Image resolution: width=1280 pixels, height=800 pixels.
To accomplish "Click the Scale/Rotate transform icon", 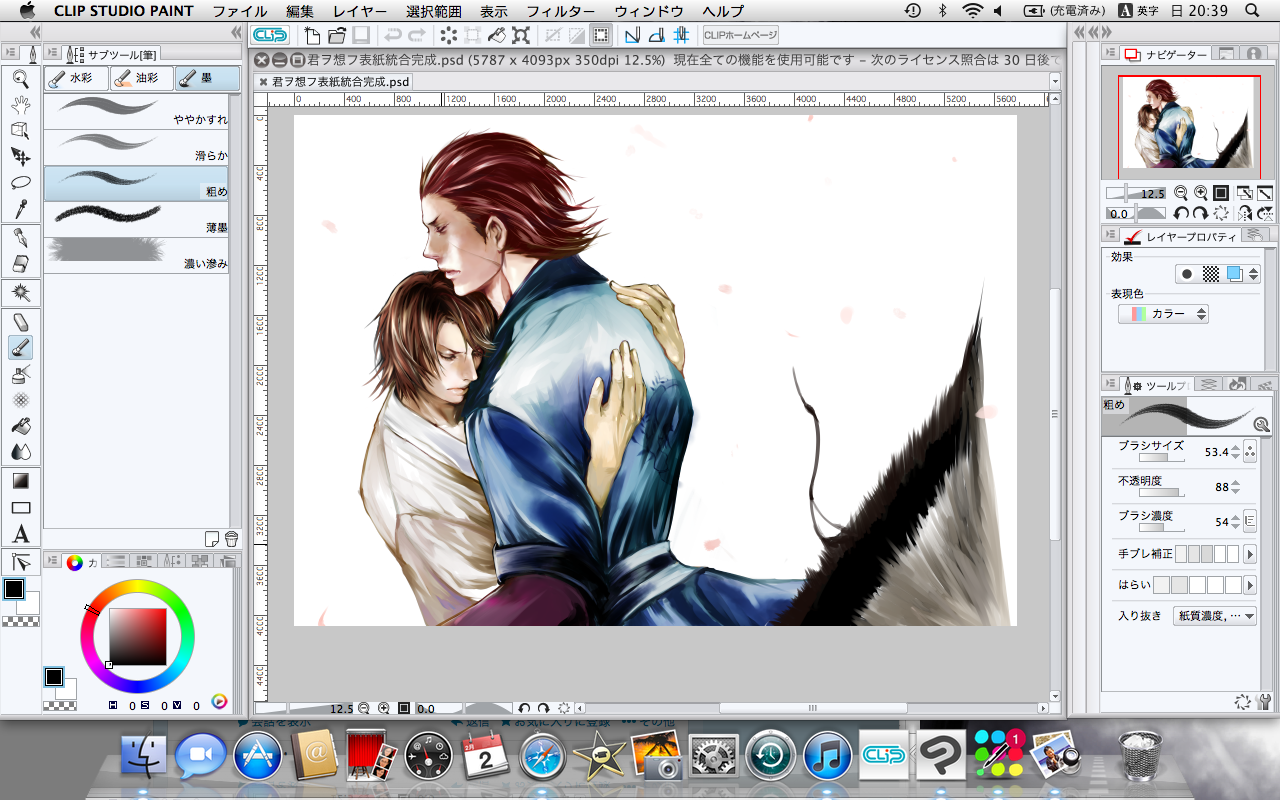I will click(x=521, y=36).
